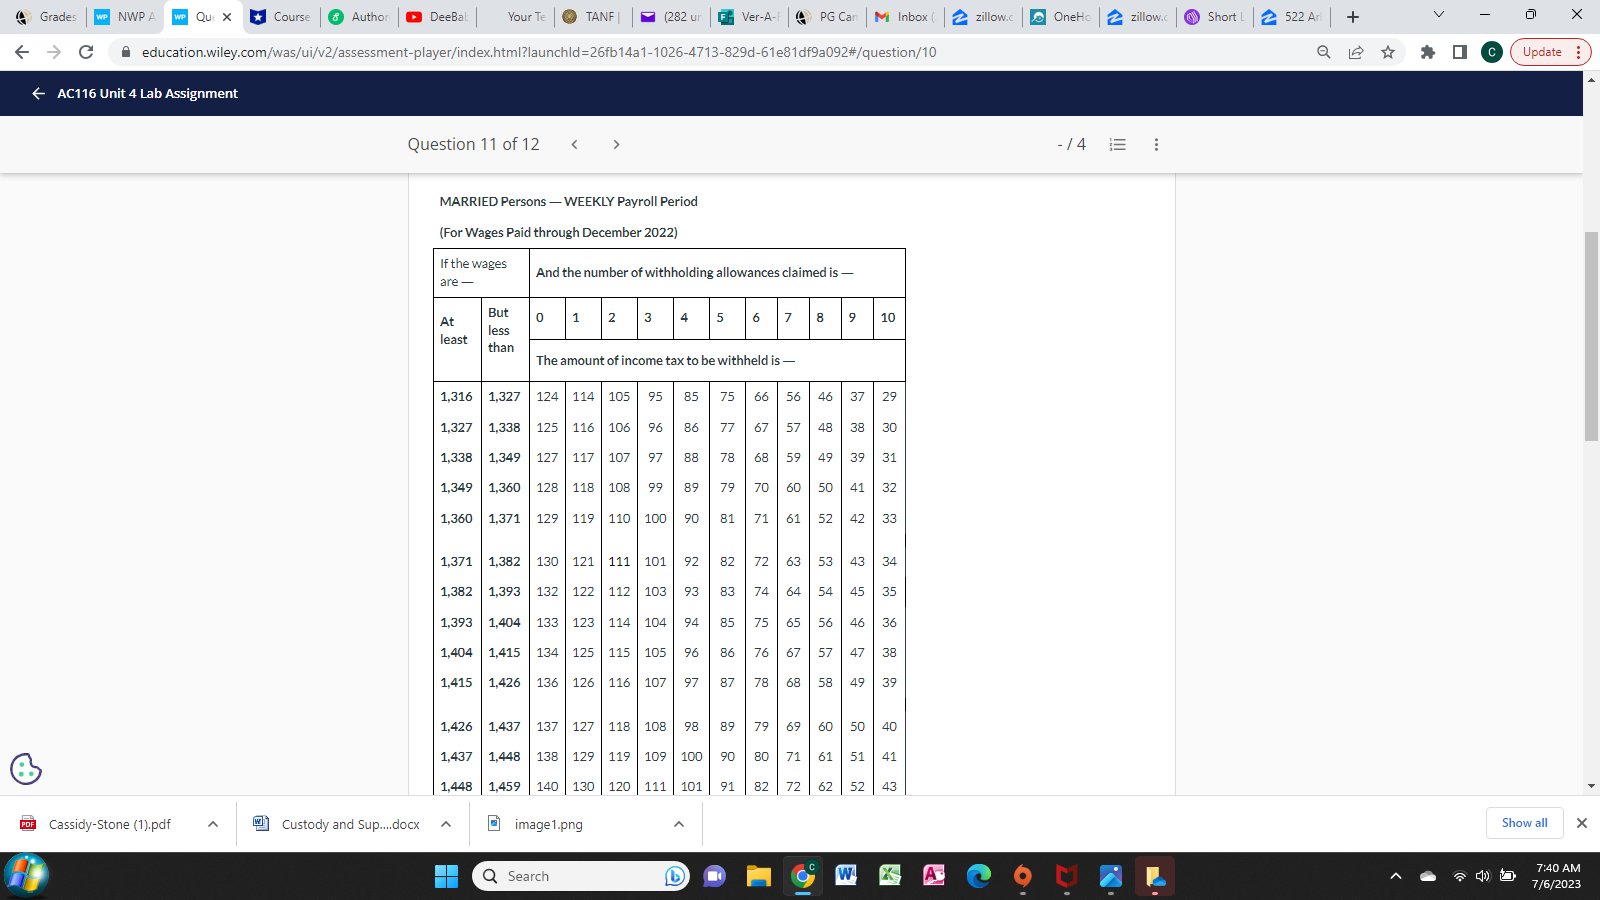Open a new browser tab
This screenshot has width=1600, height=900.
pos(1353,16)
